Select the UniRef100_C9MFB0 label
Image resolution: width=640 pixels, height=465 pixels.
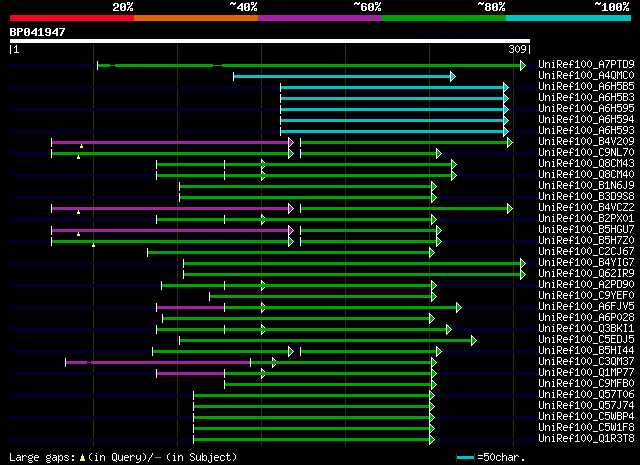coord(586,384)
